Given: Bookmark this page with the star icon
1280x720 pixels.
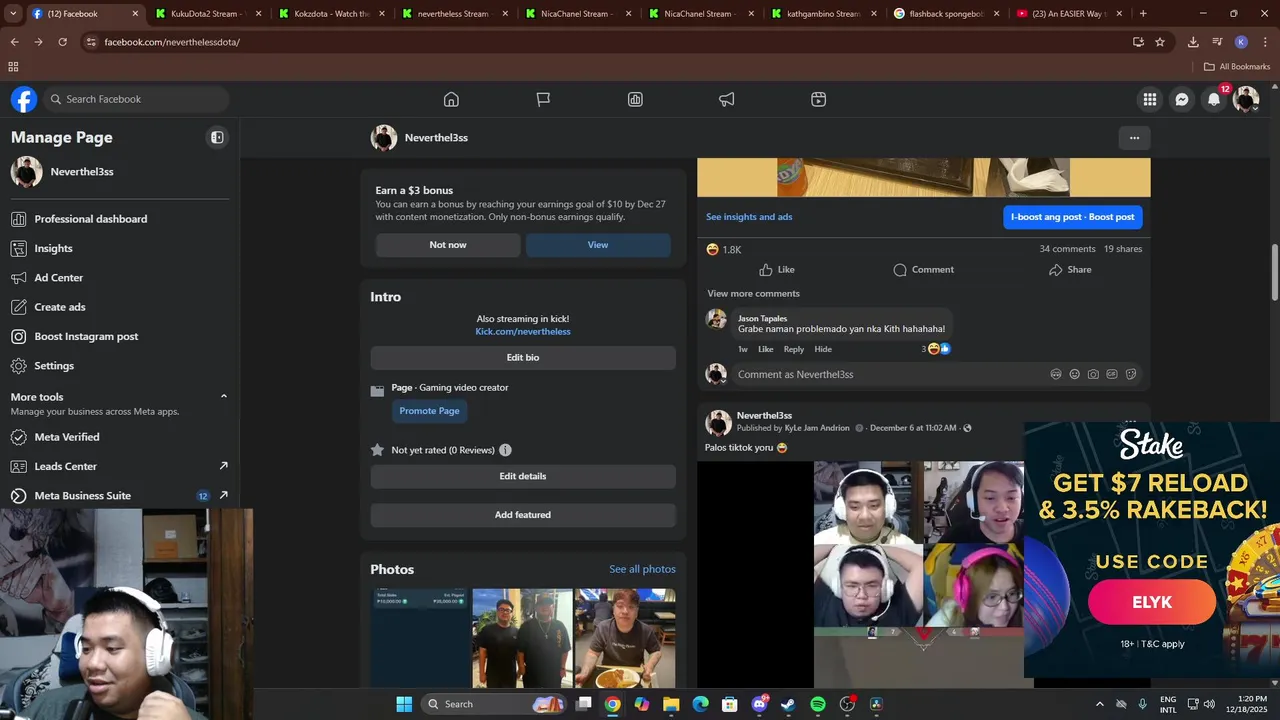Looking at the screenshot, I should 1160,42.
